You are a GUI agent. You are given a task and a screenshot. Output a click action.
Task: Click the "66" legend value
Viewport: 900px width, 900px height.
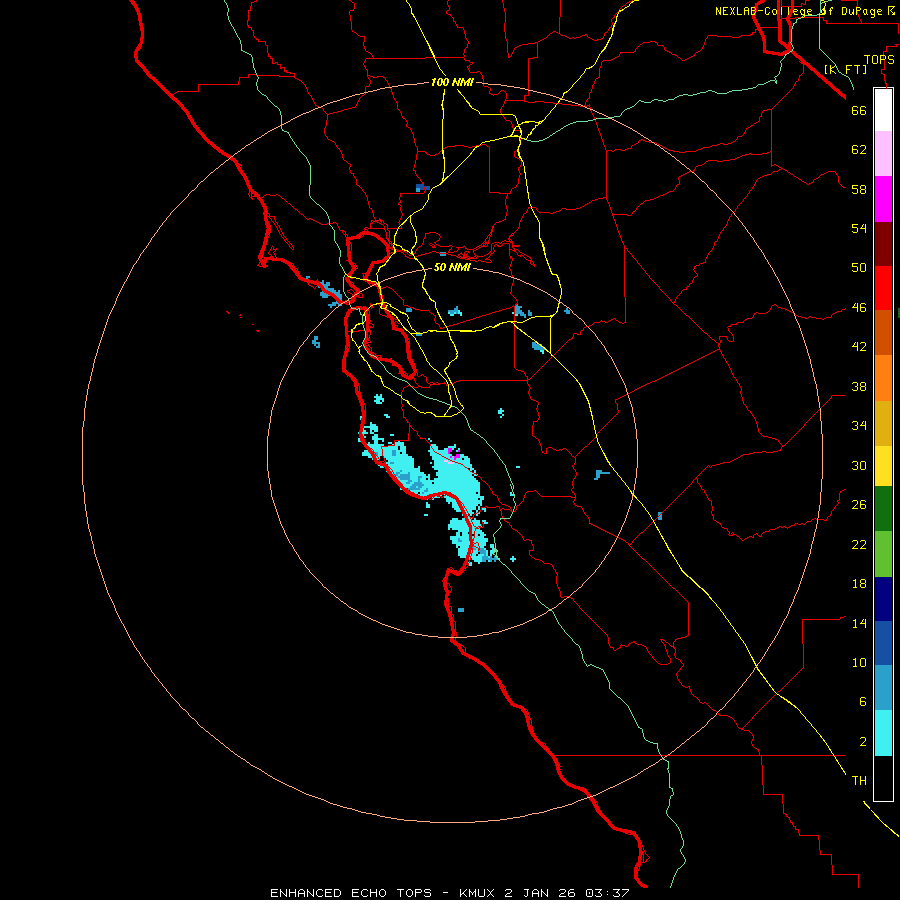(859, 110)
